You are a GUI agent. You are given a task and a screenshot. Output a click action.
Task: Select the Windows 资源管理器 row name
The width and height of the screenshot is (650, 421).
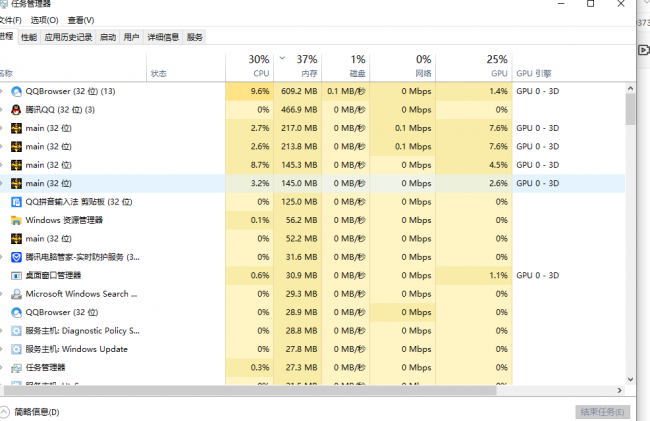64,220
